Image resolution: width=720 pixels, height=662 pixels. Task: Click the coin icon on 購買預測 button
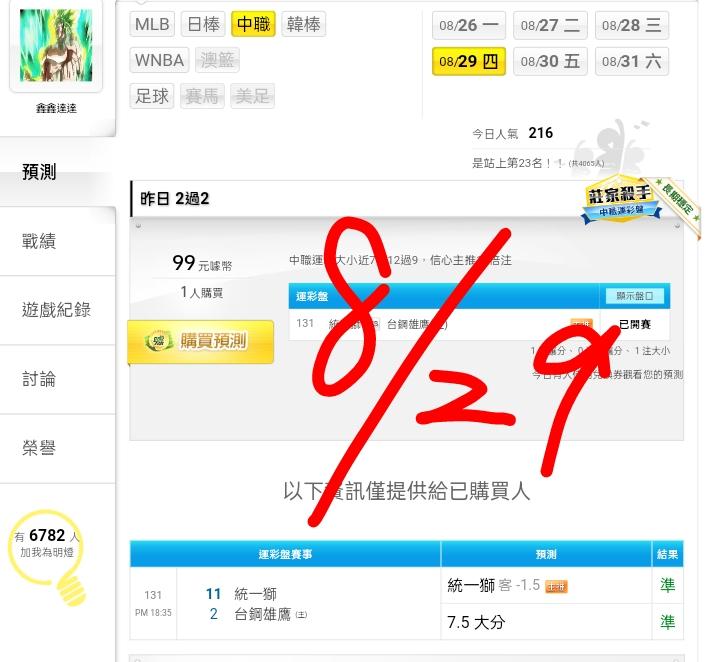(158, 341)
